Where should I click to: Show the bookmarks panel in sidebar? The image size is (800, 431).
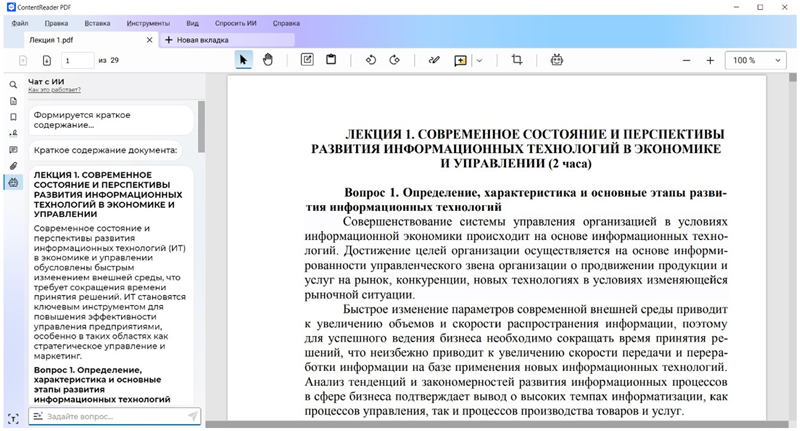pos(13,117)
